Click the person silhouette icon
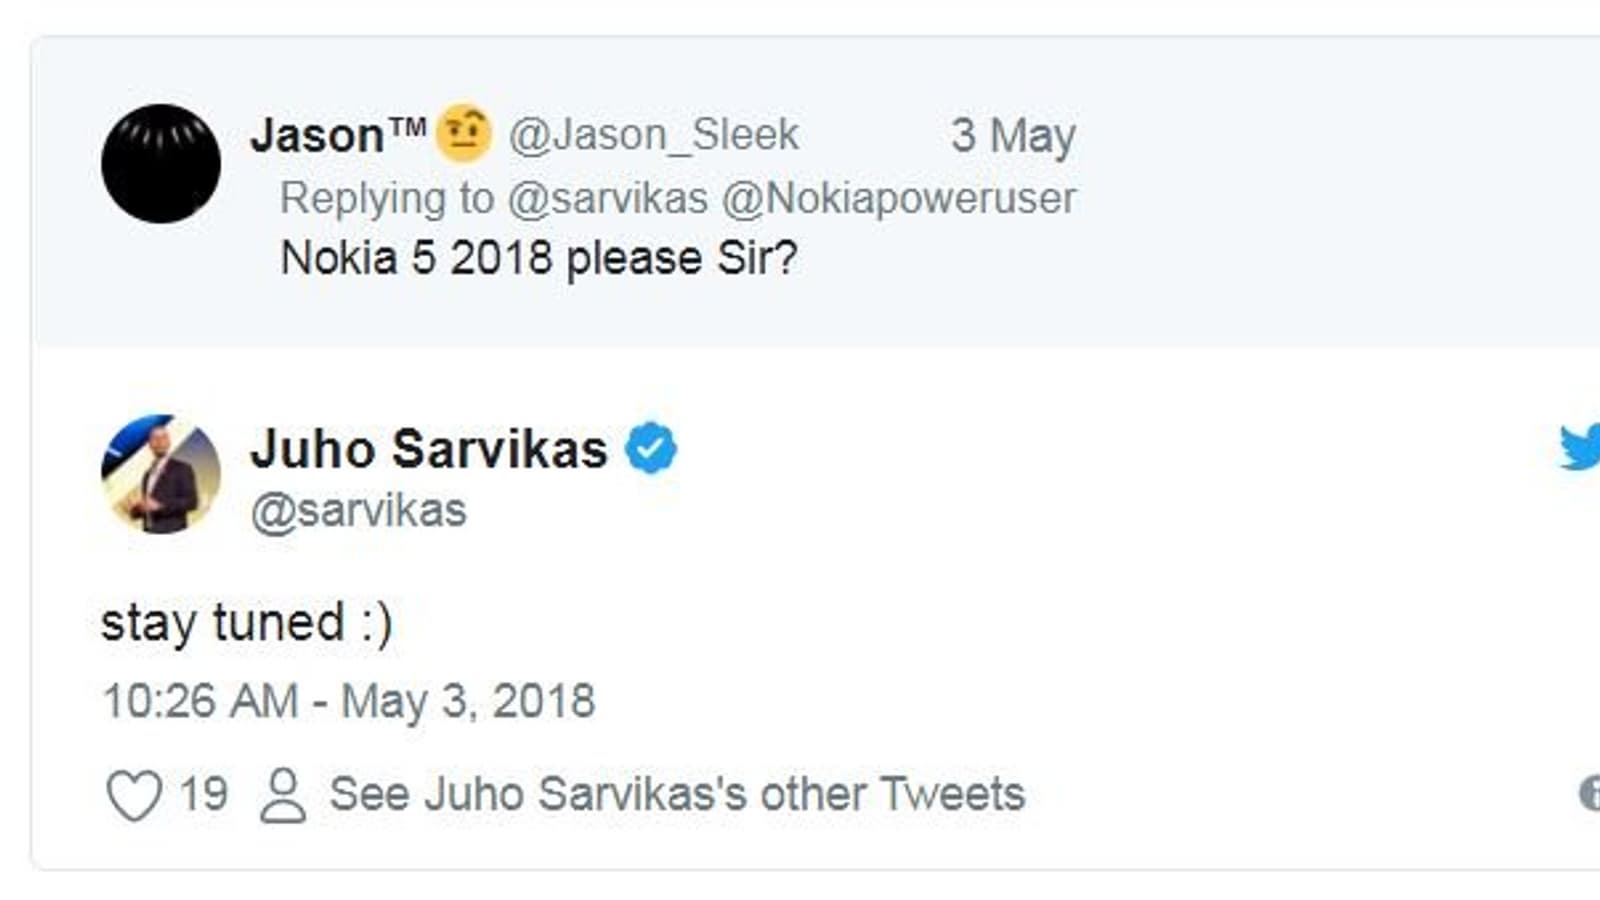Image resolution: width=1600 pixels, height=900 pixels. click(283, 796)
